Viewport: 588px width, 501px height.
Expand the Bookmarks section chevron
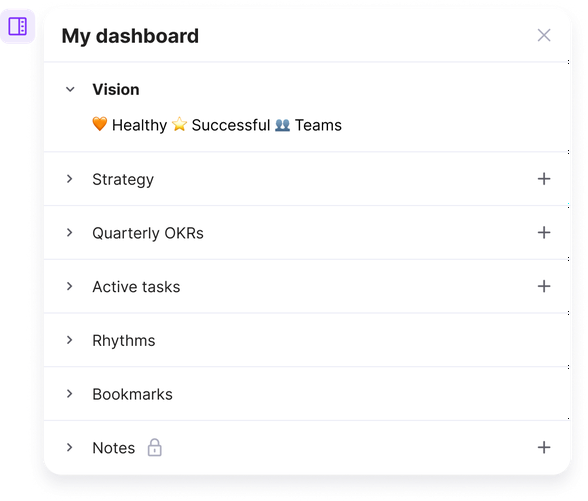tap(70, 394)
